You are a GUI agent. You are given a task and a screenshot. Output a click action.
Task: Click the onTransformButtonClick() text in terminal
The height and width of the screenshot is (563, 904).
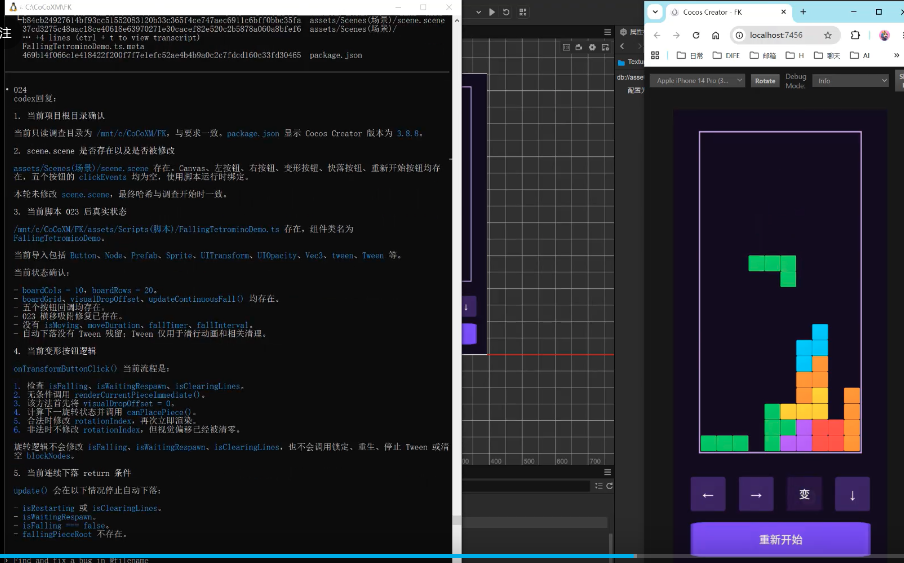pyautogui.click(x=65, y=368)
